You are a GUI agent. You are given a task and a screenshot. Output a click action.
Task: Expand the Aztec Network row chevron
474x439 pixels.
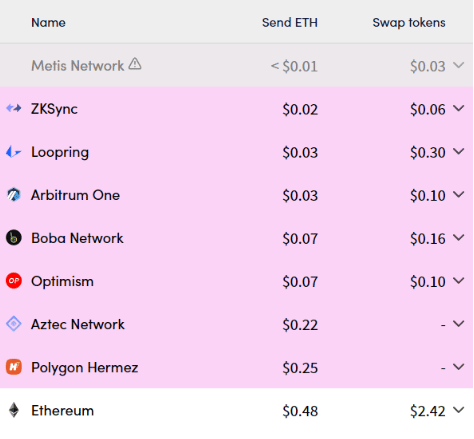click(x=459, y=324)
